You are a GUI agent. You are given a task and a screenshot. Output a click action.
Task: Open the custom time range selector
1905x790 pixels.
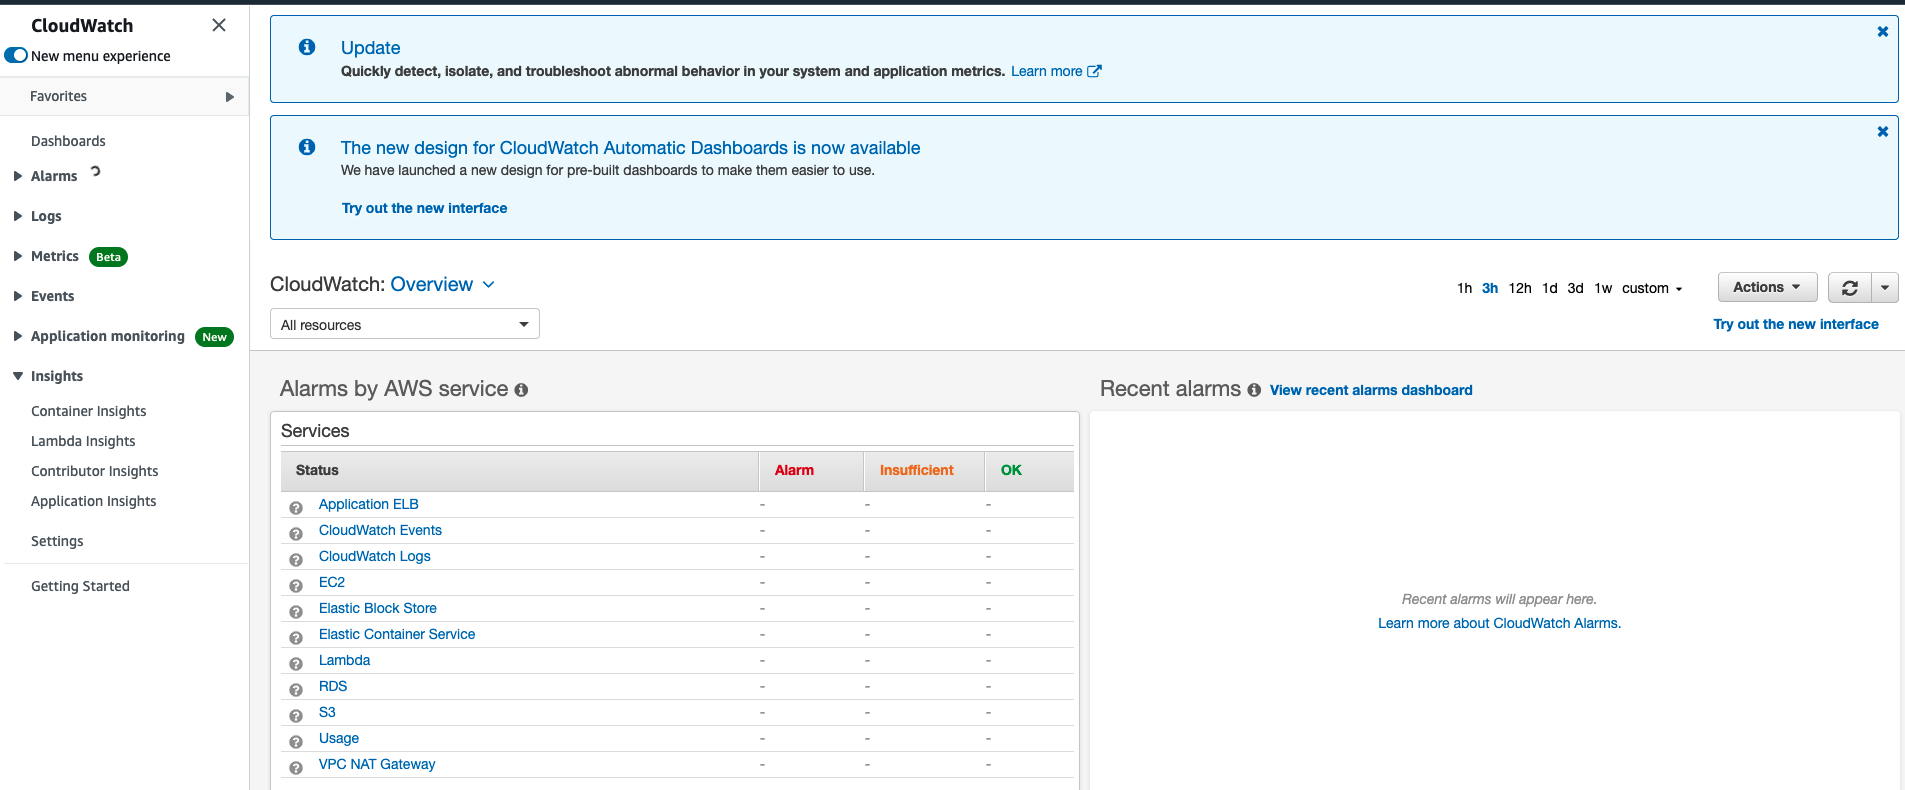[x=1652, y=288]
